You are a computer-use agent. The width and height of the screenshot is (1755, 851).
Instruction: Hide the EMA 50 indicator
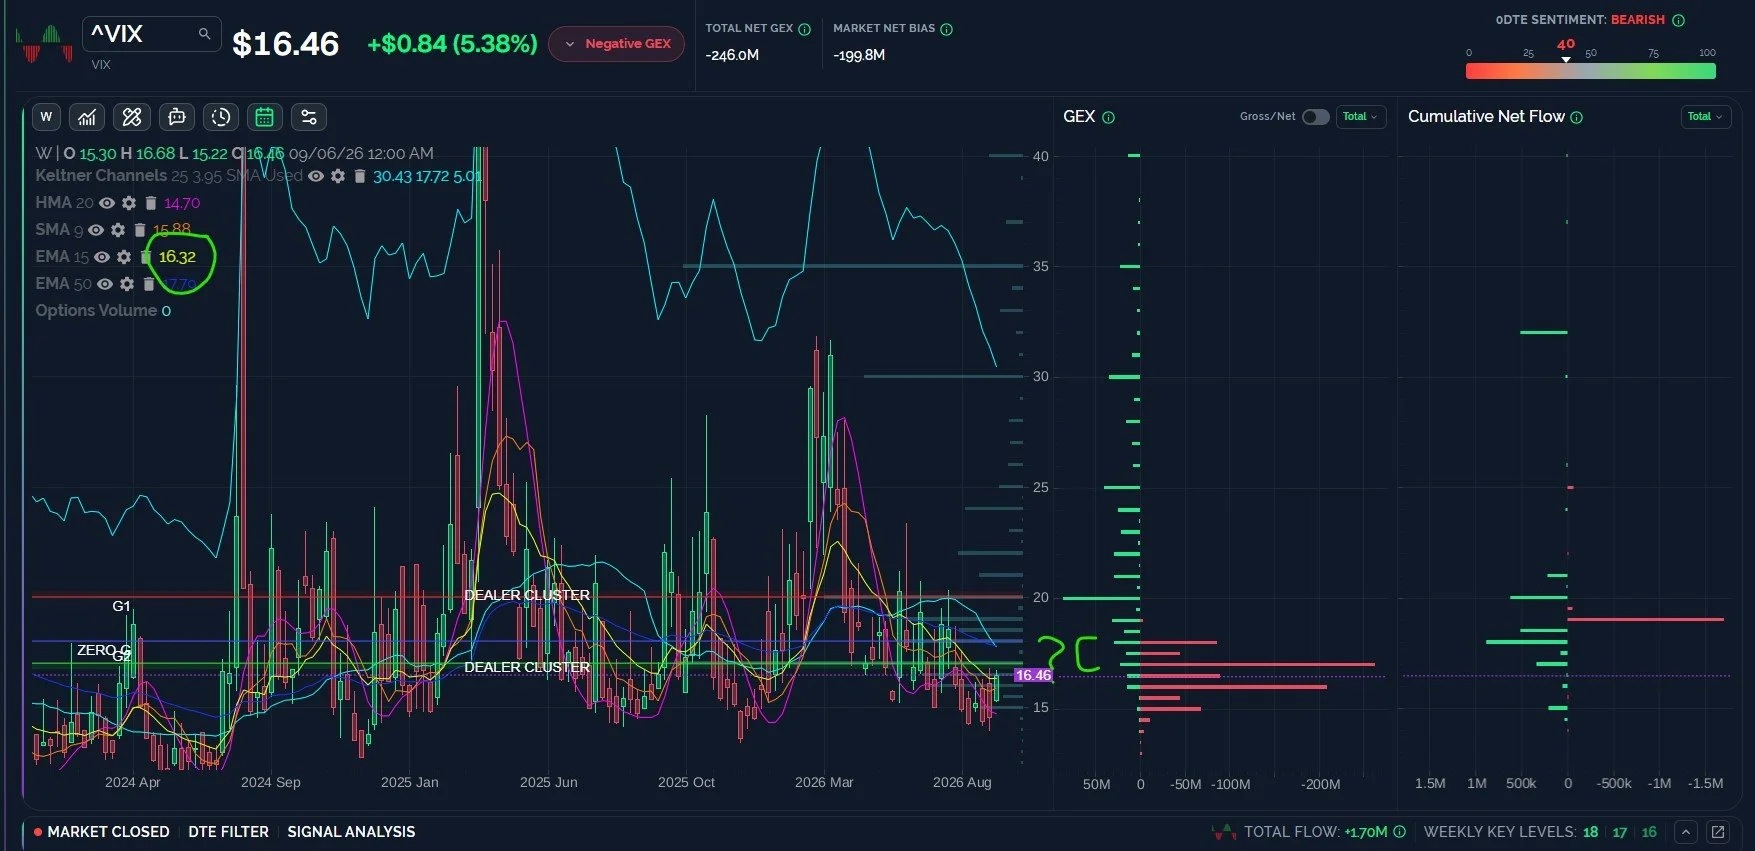[x=105, y=284]
